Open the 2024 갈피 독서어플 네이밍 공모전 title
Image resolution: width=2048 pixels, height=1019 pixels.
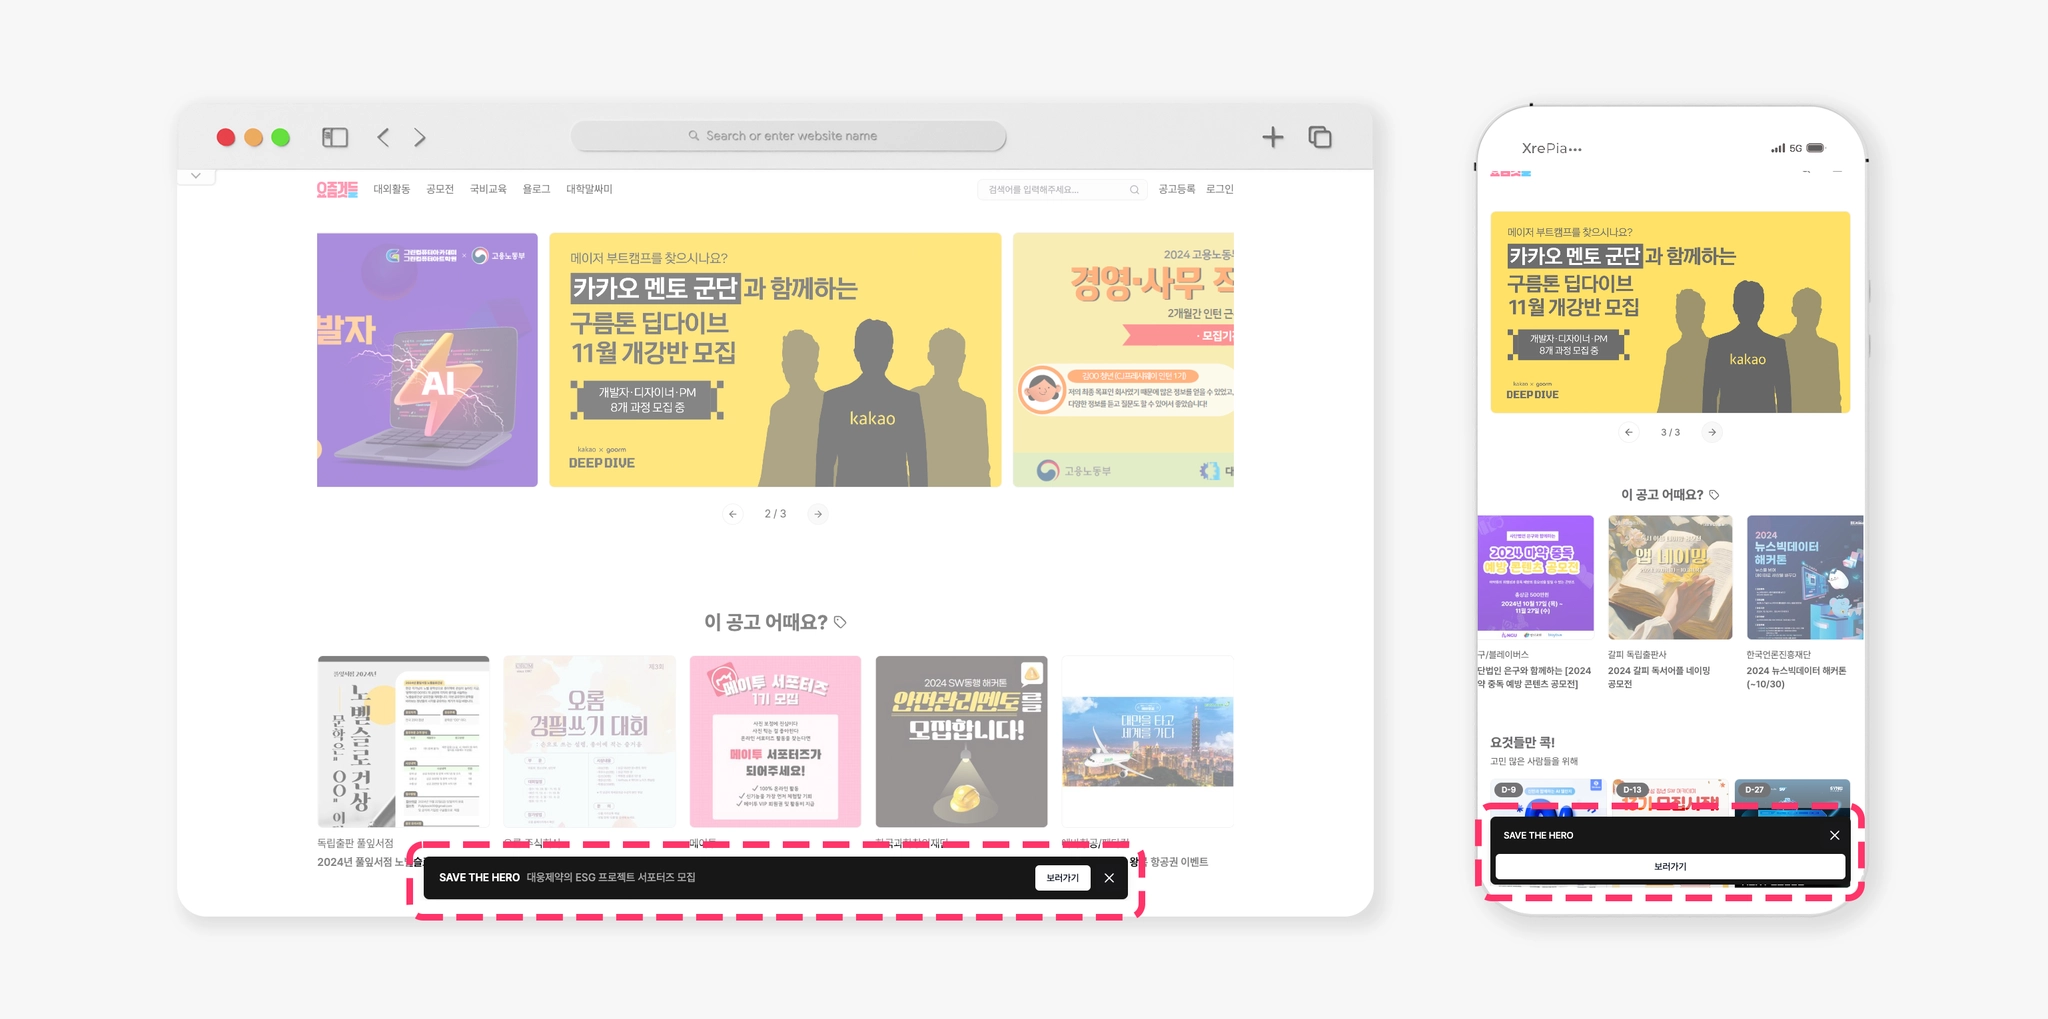coord(1659,677)
